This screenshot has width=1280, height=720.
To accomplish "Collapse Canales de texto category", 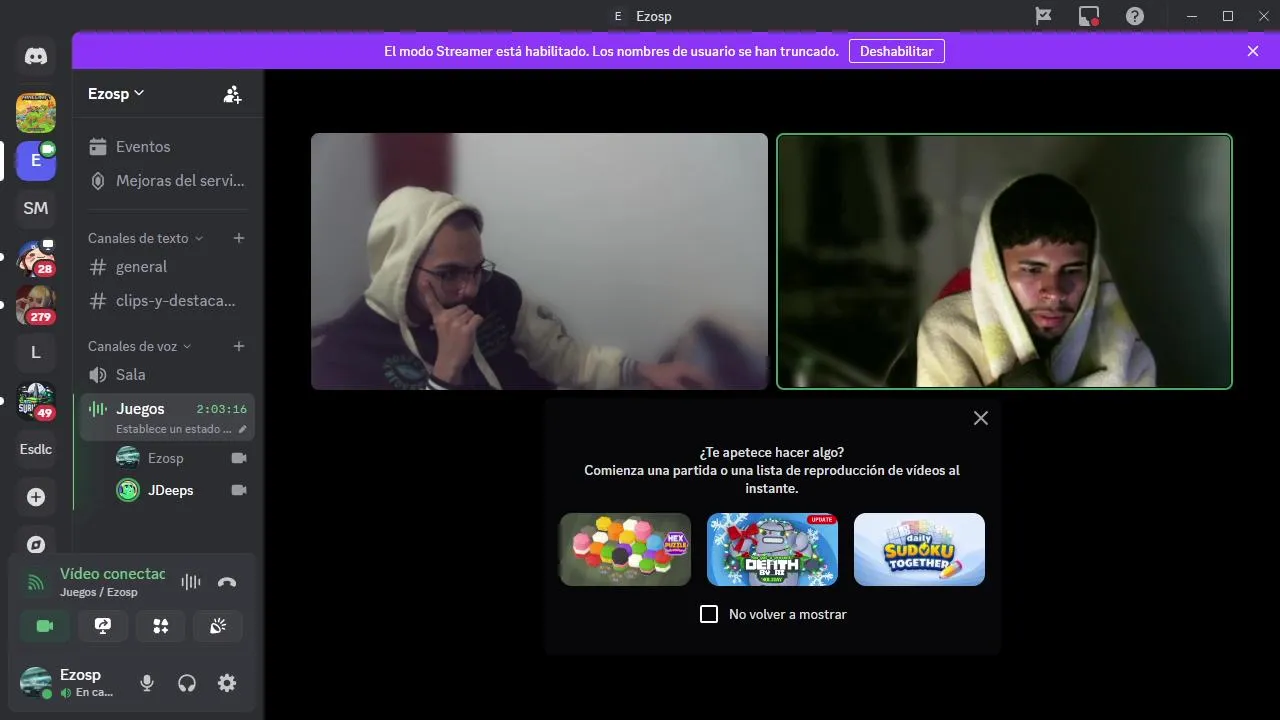I will pos(145,238).
